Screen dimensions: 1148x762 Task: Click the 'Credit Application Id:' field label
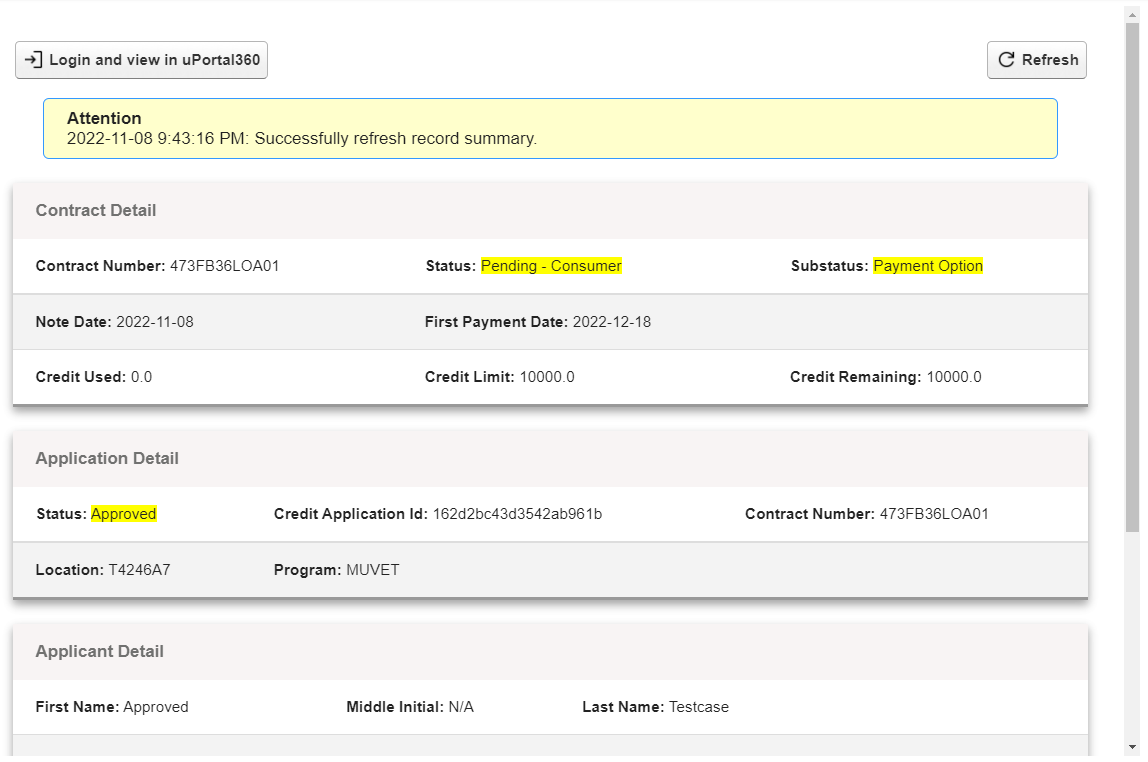(351, 514)
